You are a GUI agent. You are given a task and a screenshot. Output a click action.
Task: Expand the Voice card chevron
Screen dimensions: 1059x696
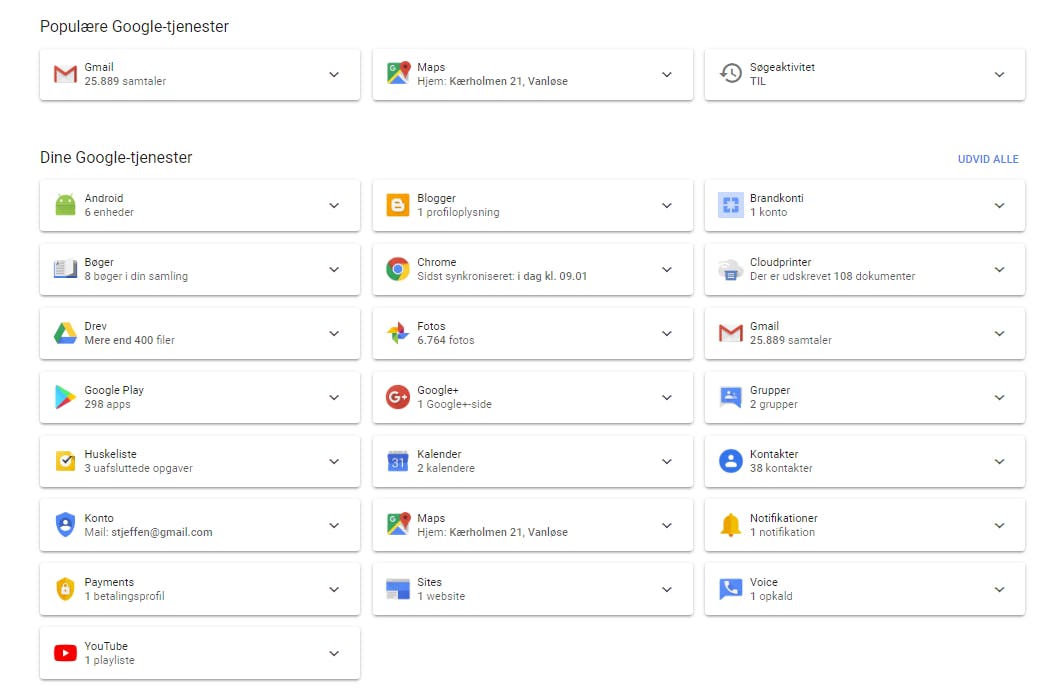[1000, 589]
